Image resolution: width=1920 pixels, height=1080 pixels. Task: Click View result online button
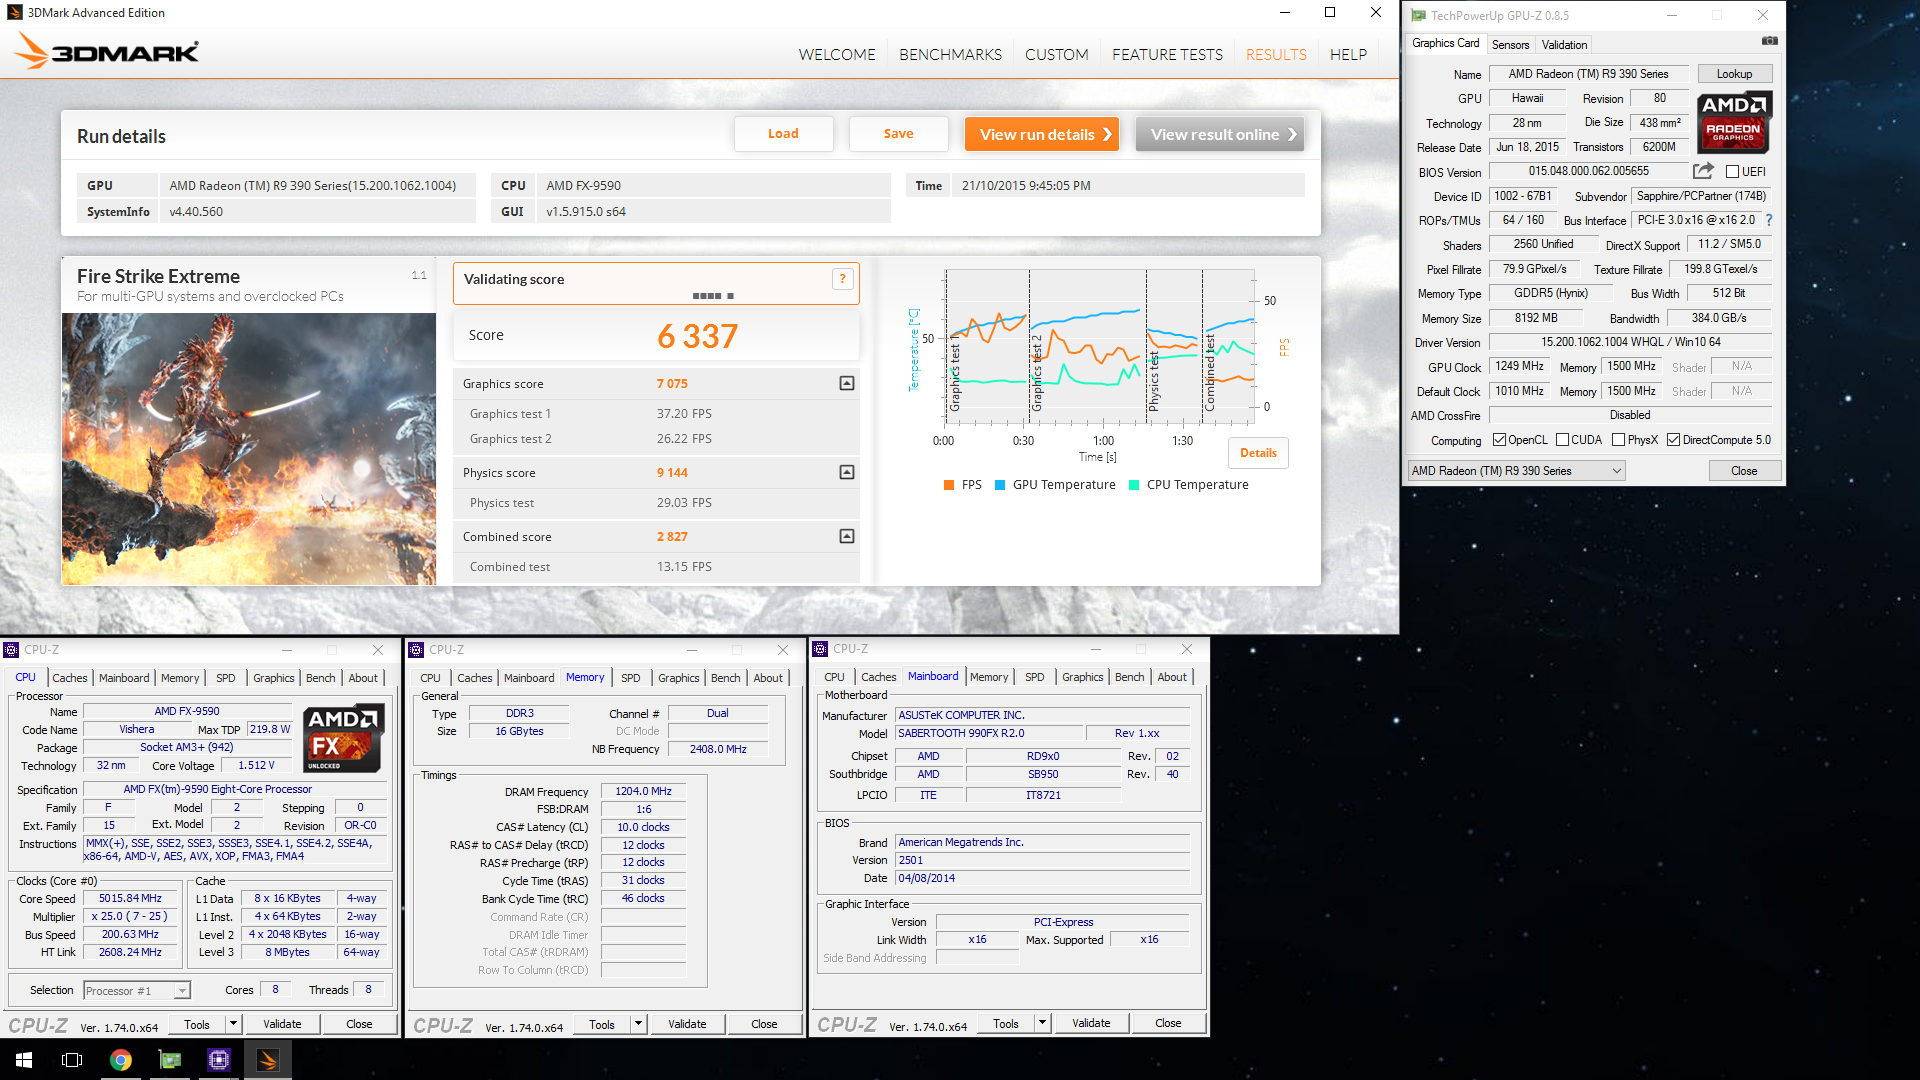pyautogui.click(x=1219, y=134)
